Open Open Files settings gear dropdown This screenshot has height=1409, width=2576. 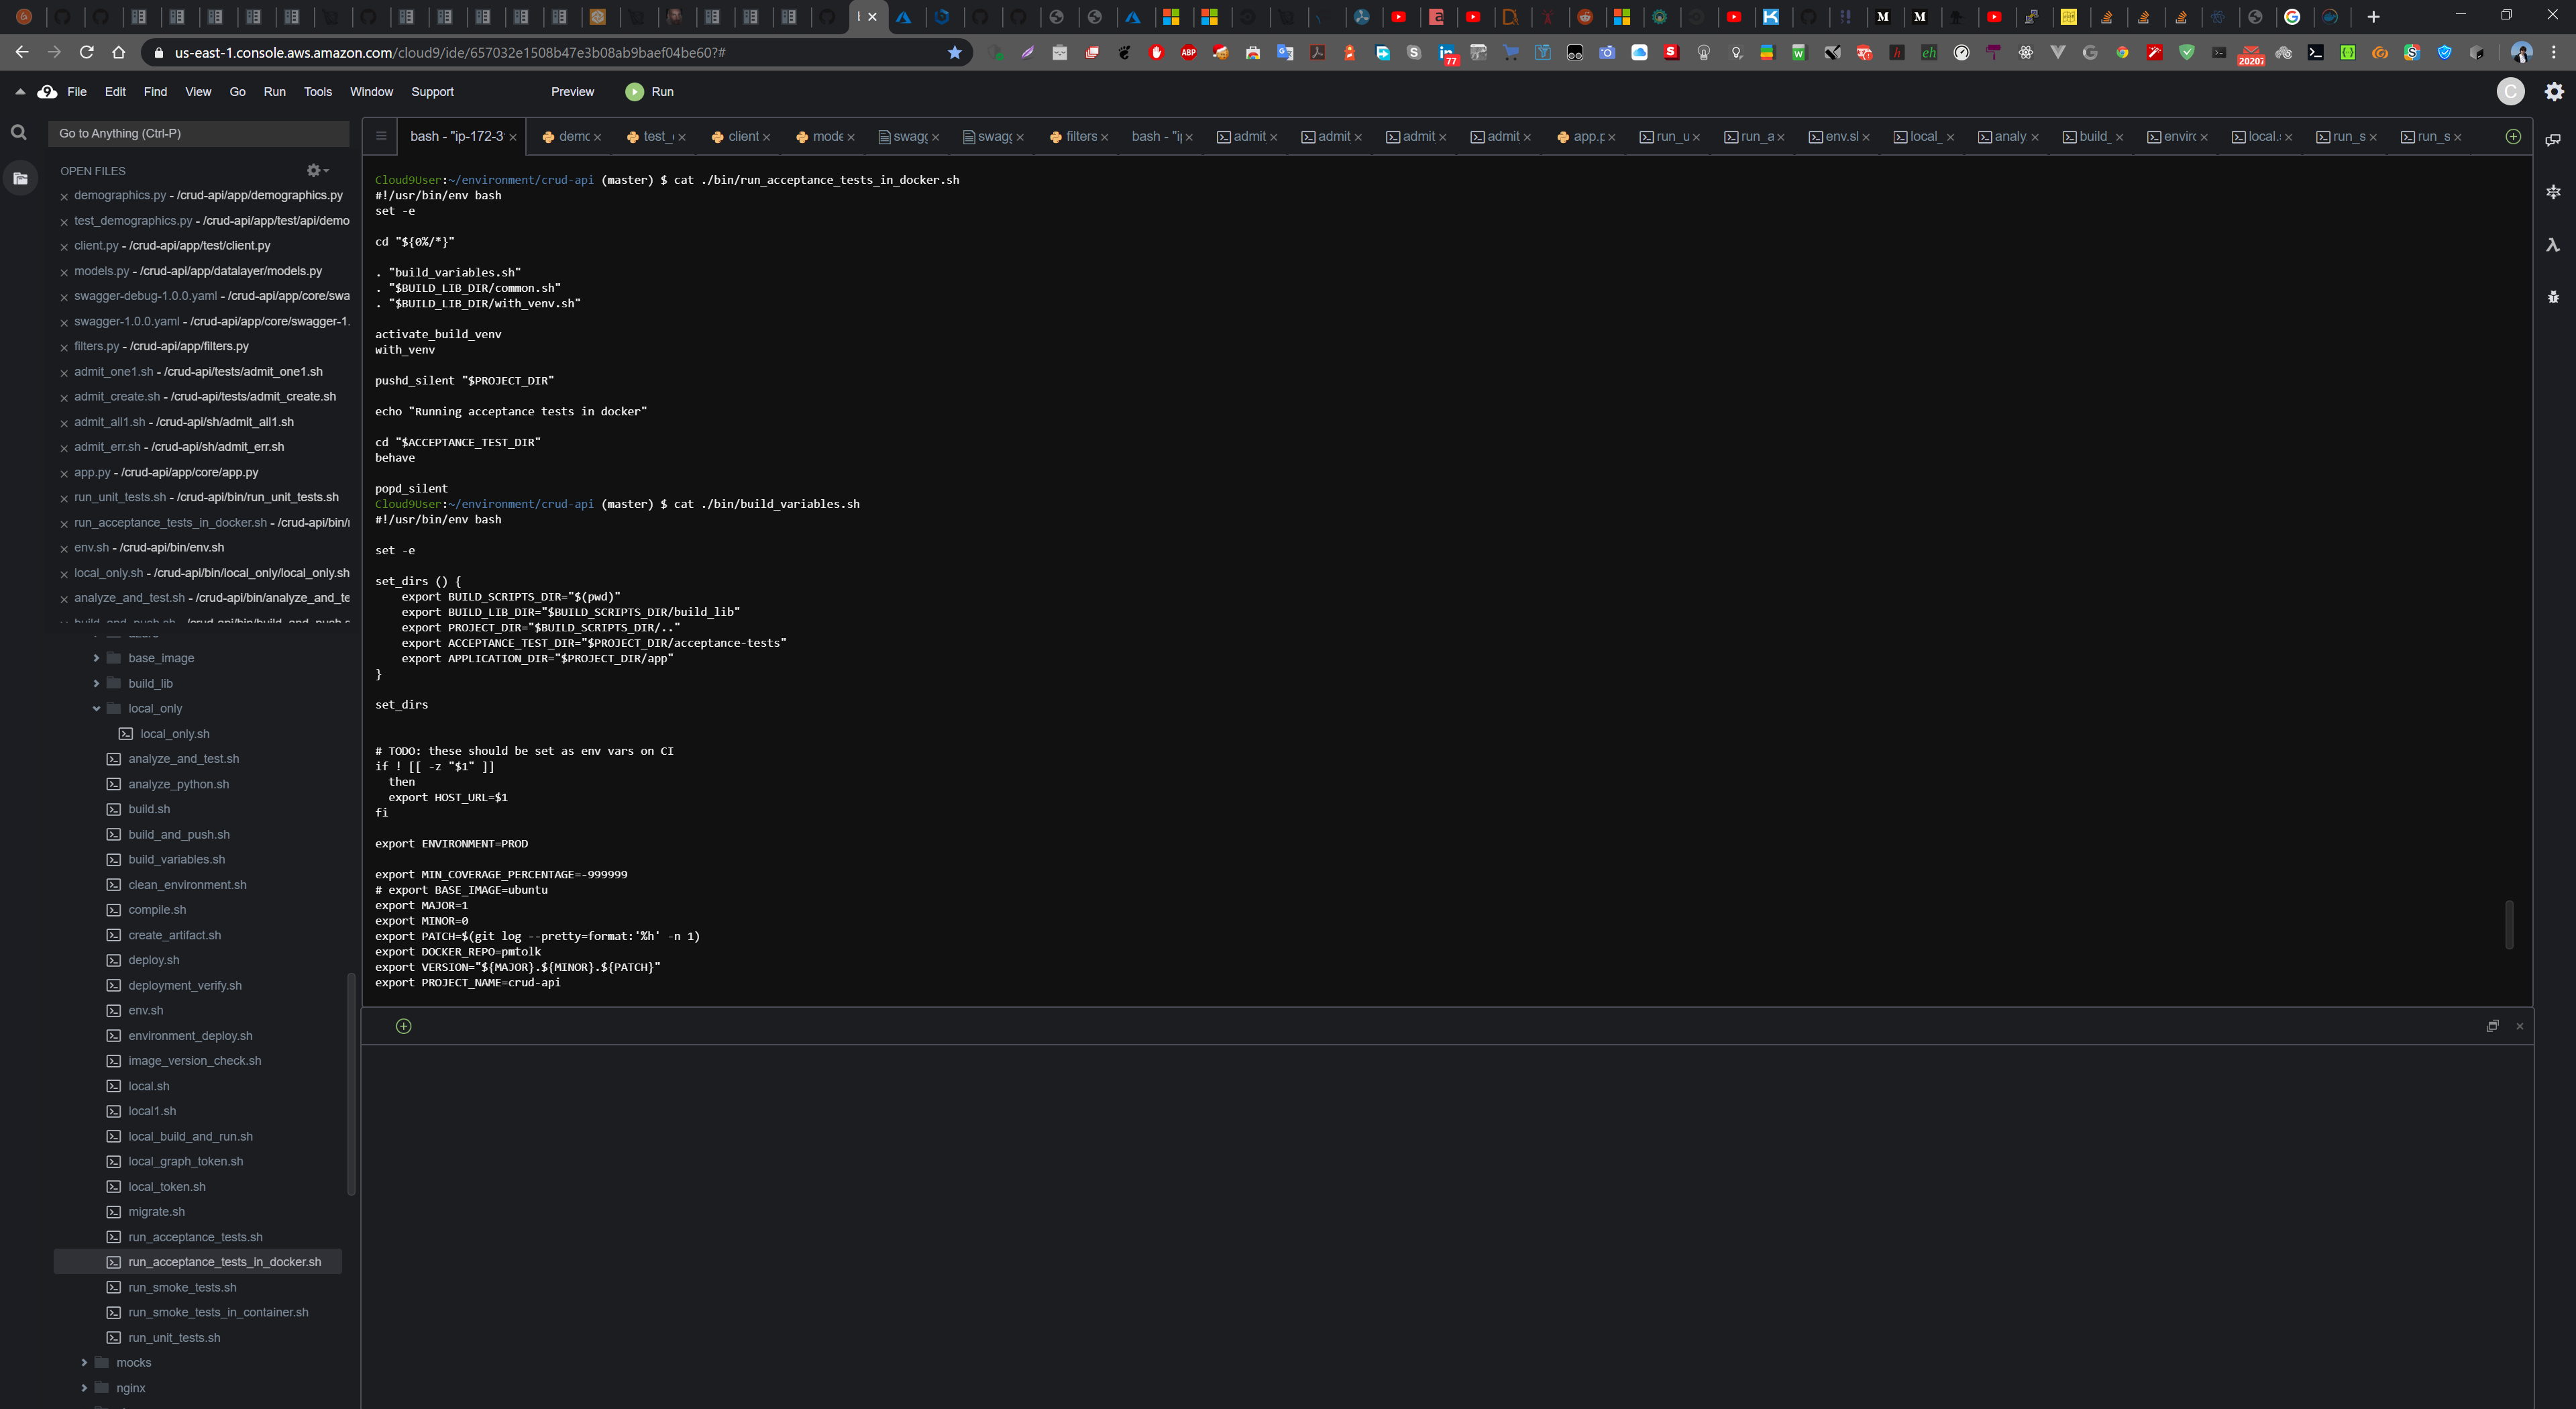(x=317, y=170)
